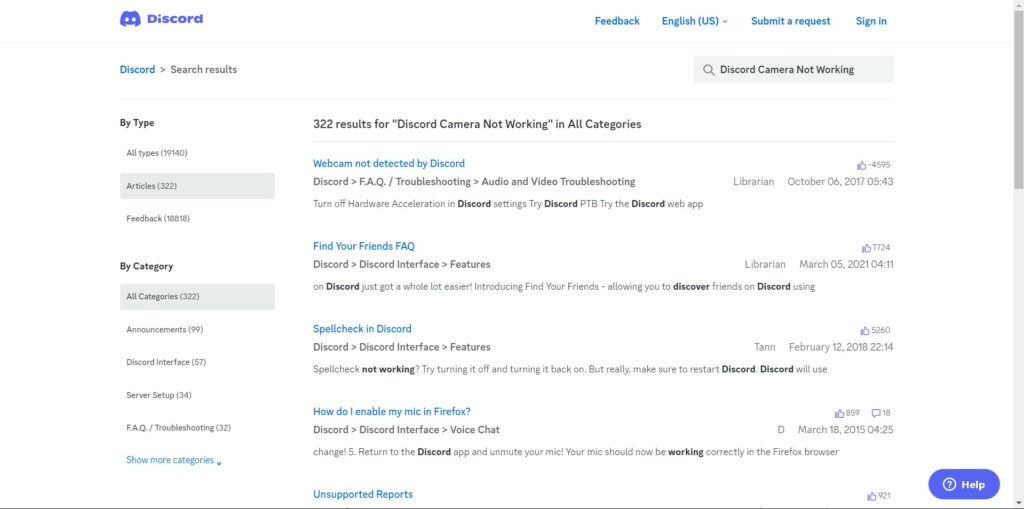This screenshot has width=1024, height=509.
Task: Click Submit a request link
Action: coord(790,21)
